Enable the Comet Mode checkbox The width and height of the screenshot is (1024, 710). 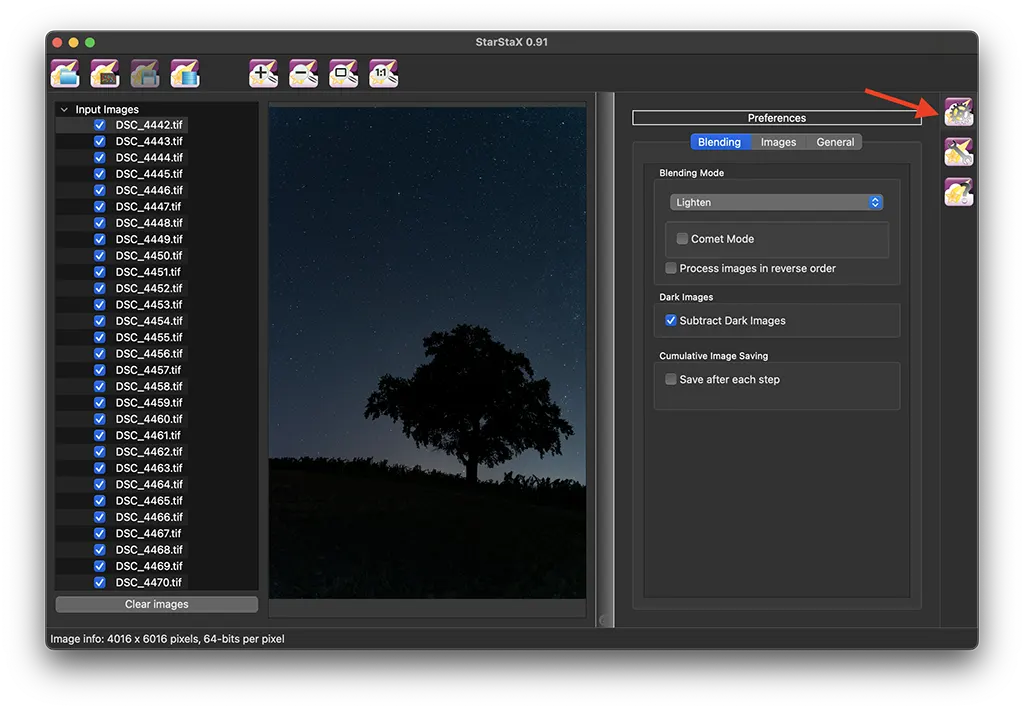[x=682, y=239]
